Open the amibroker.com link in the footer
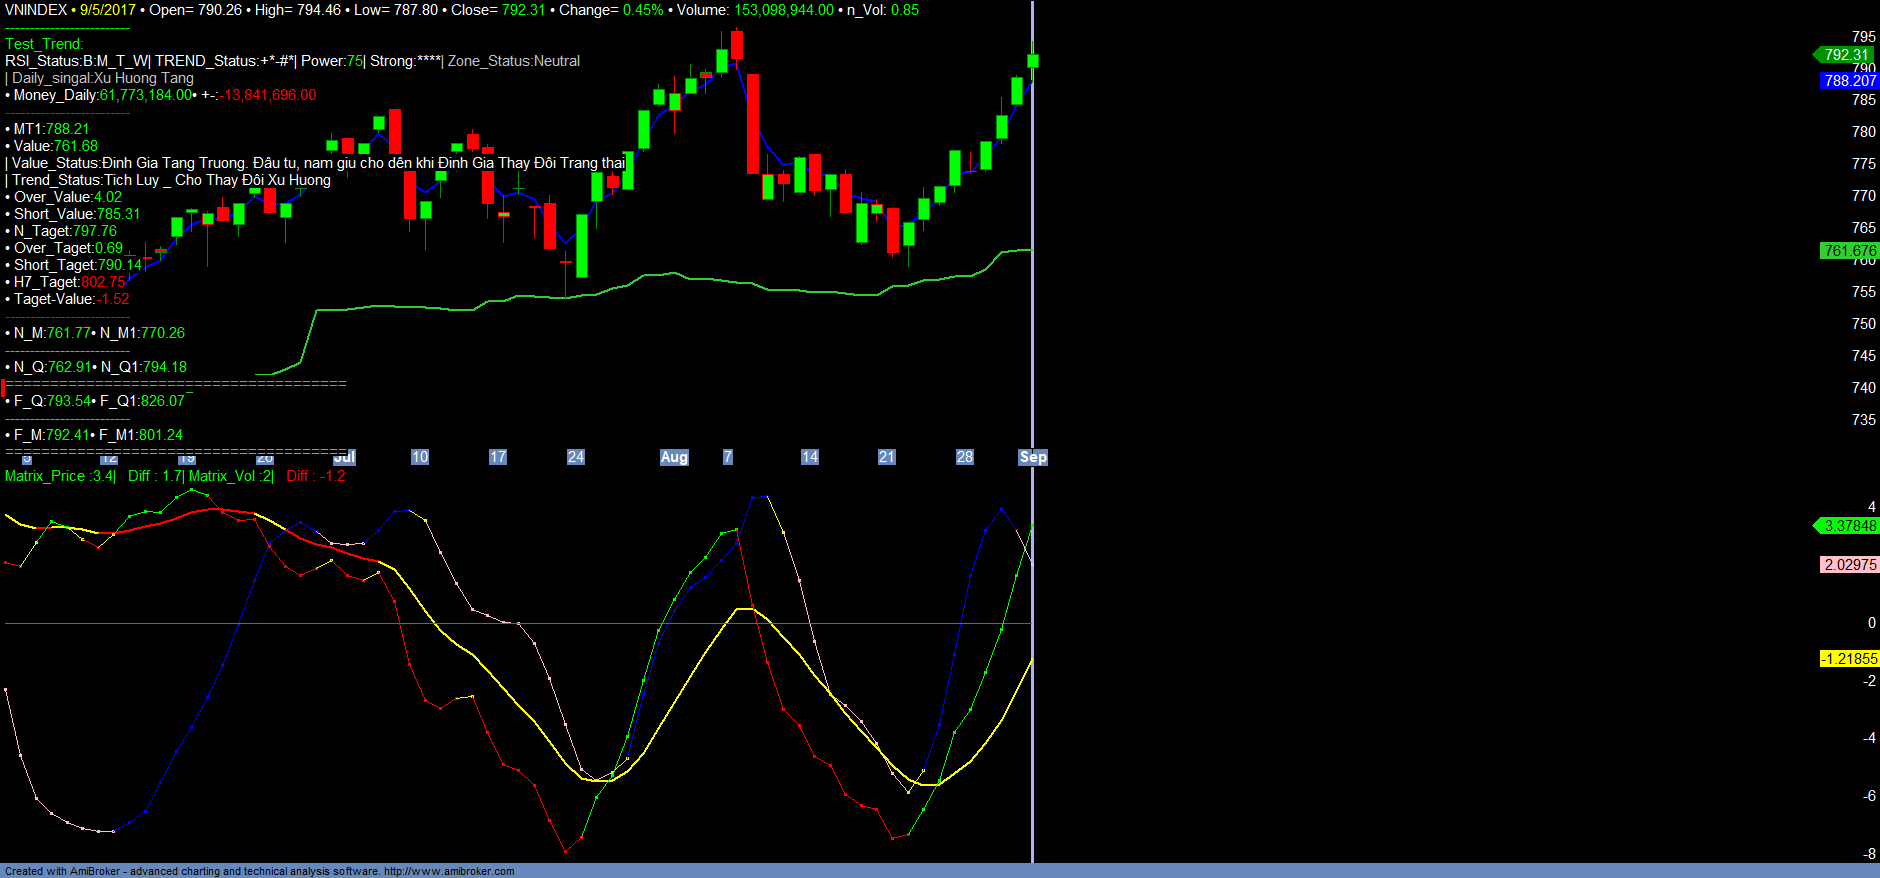 tap(449, 871)
